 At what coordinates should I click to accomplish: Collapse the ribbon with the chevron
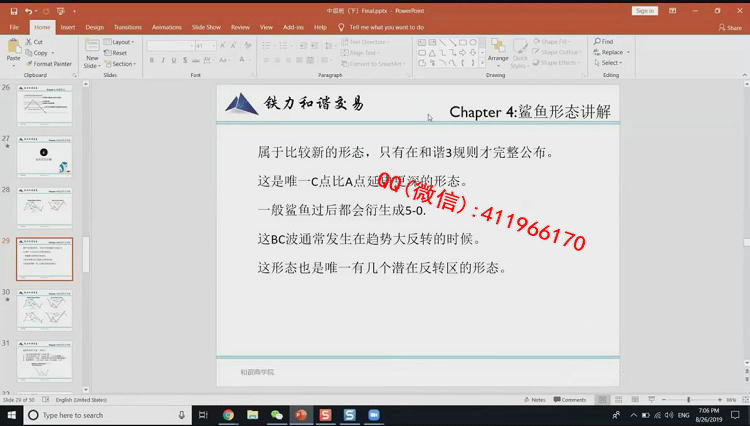click(744, 76)
